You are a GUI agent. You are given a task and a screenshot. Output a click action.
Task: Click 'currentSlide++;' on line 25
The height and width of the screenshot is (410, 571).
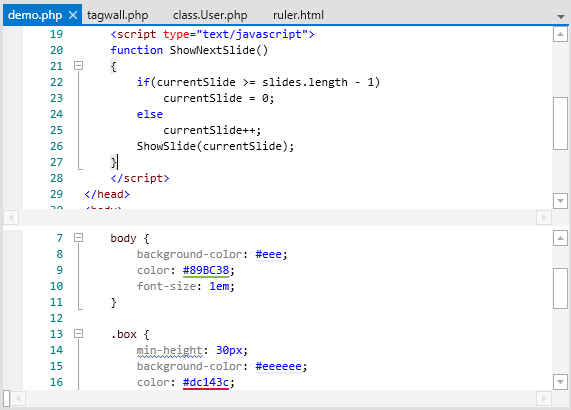[x=212, y=130]
